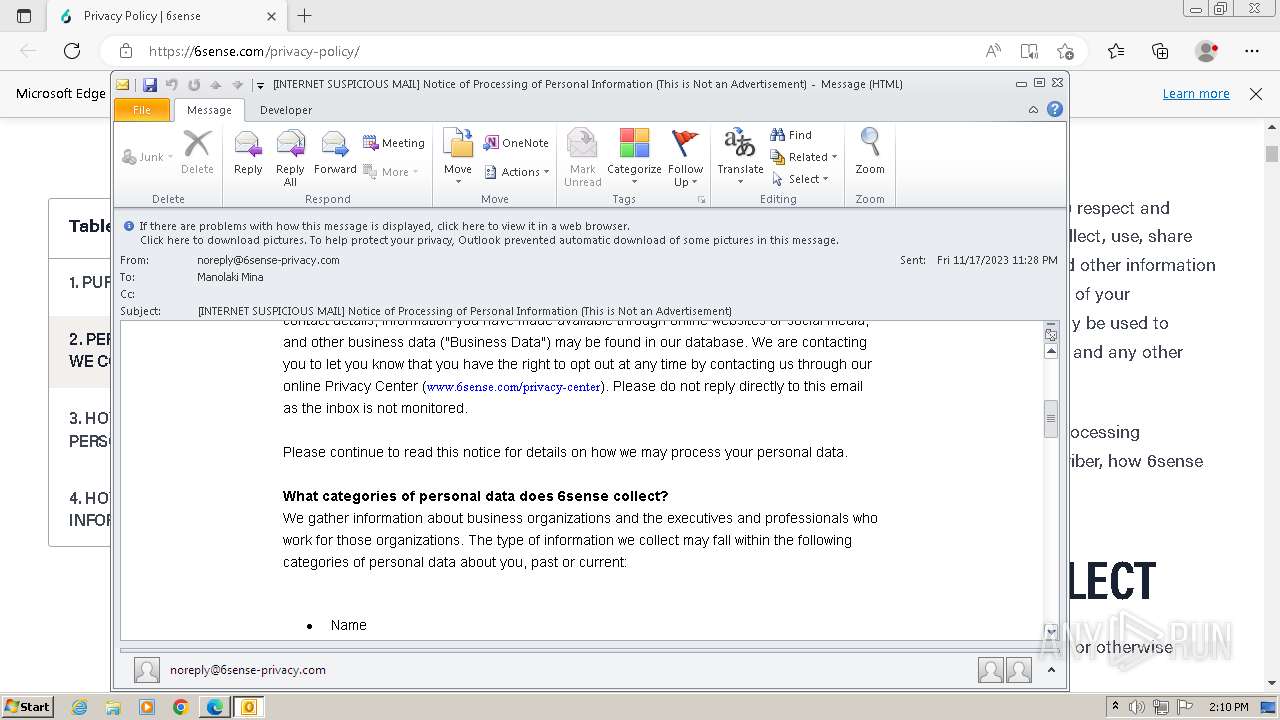Select the Message ribbon tab

[209, 110]
